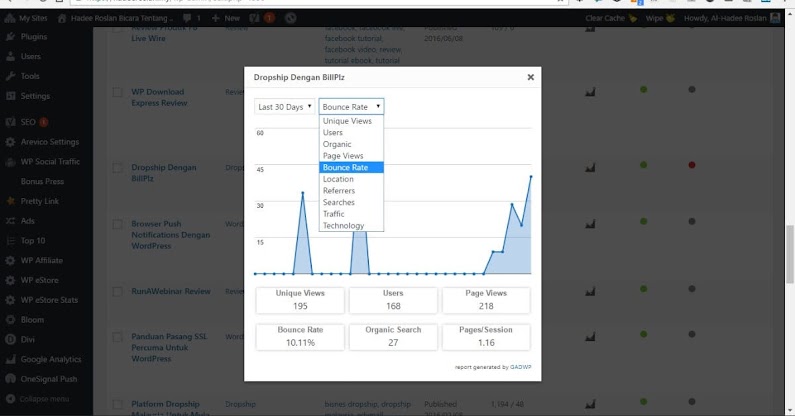This screenshot has width=795, height=416.
Task: Click the Bounce Rate 10.11% stat box
Action: click(x=300, y=336)
